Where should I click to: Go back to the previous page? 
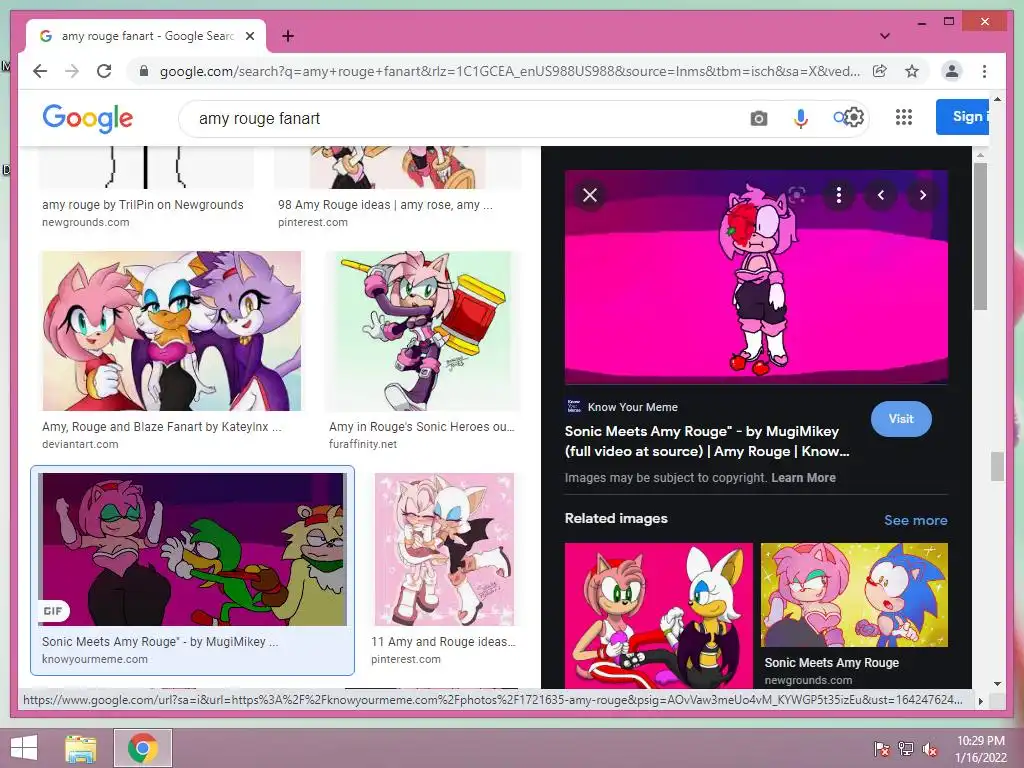40,71
